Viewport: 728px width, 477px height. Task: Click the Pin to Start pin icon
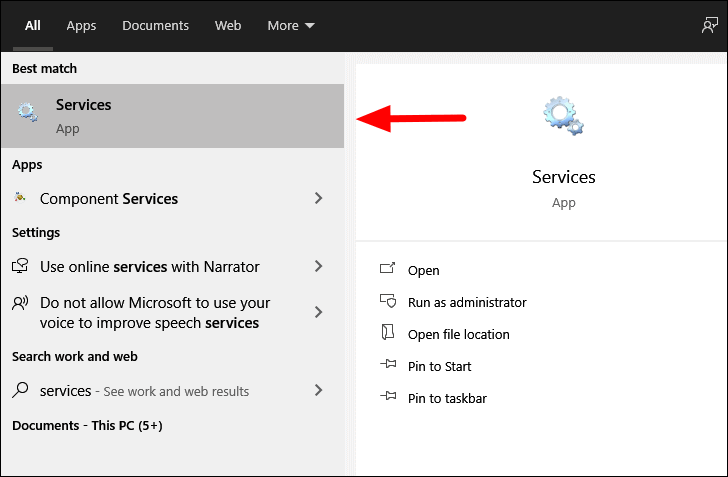[x=388, y=364]
